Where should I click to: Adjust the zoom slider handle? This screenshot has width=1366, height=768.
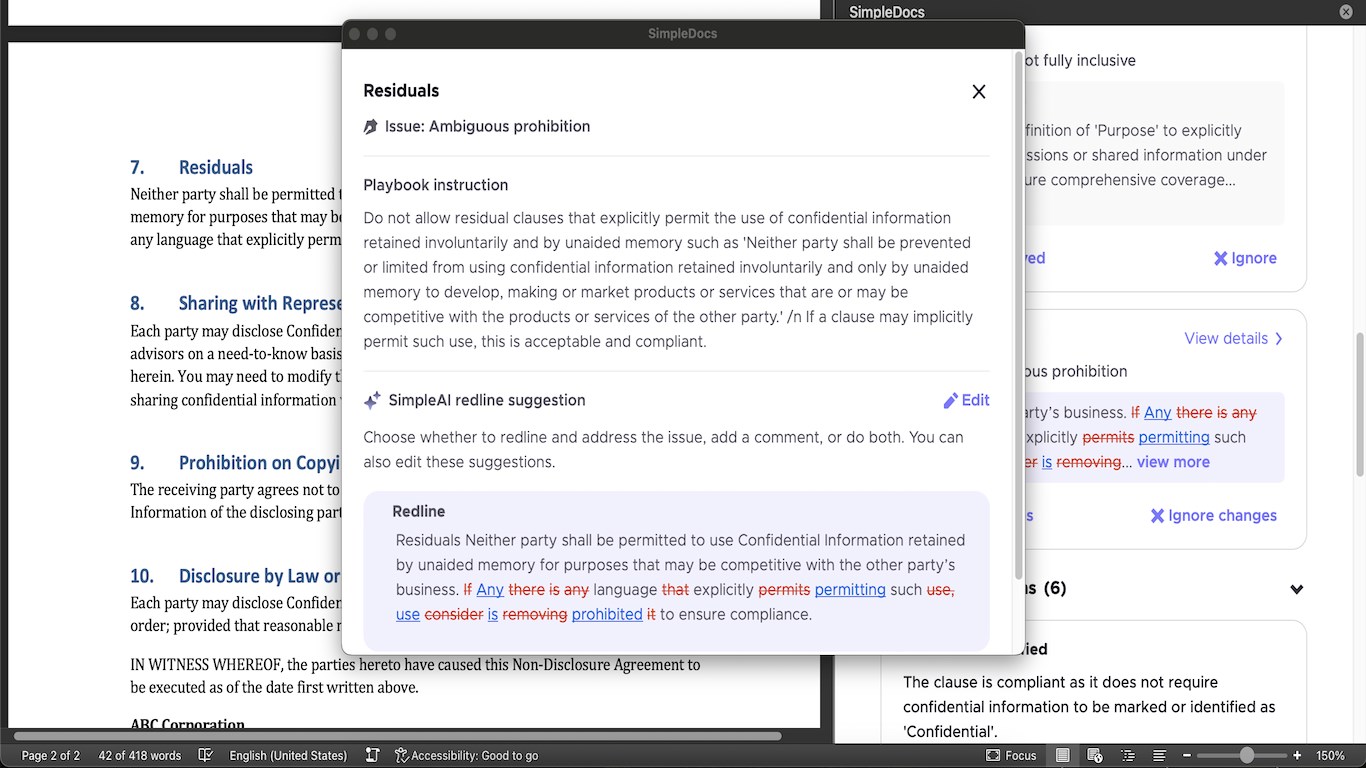1246,755
